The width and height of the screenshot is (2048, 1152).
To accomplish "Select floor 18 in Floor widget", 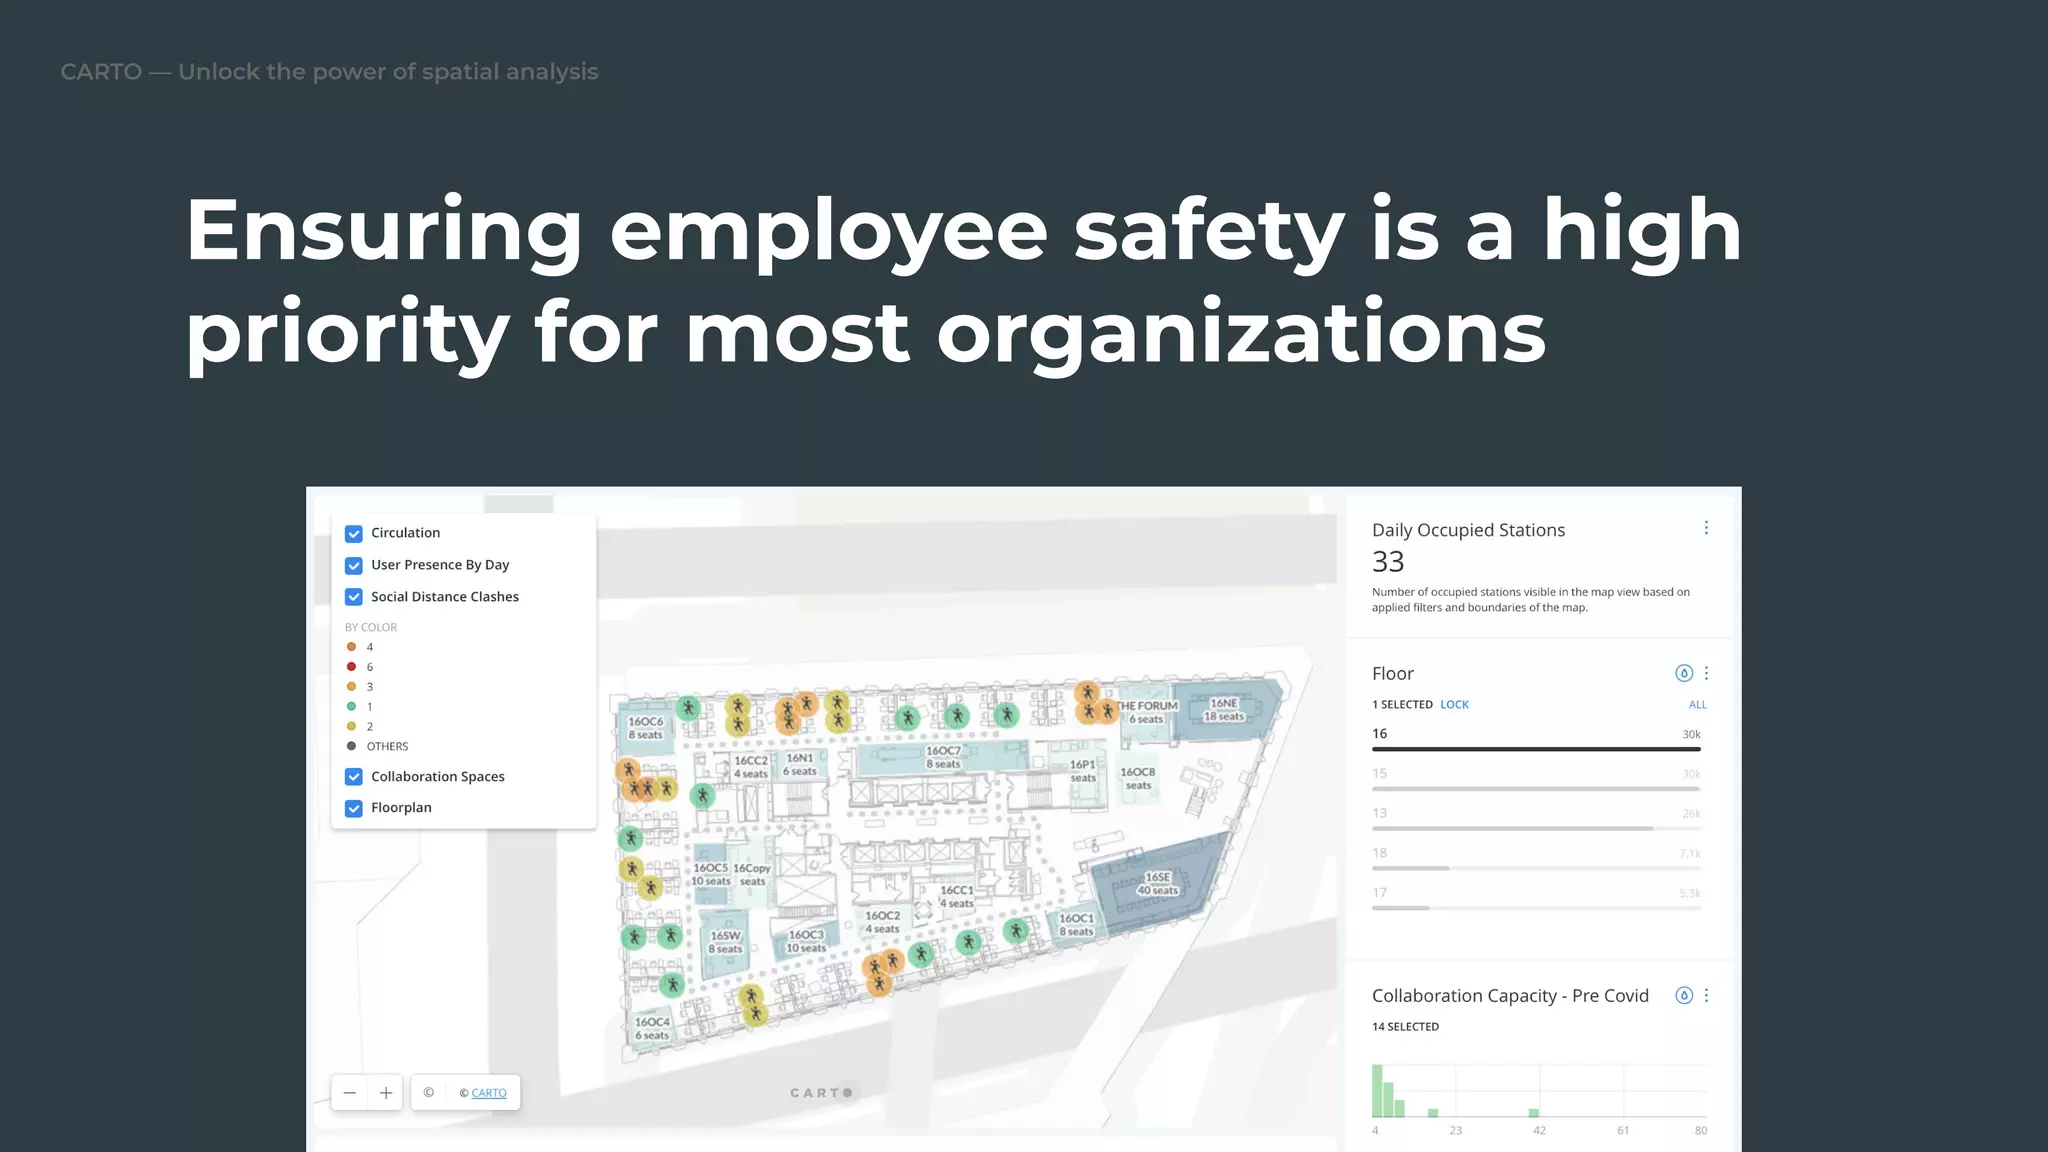I will coord(1536,860).
